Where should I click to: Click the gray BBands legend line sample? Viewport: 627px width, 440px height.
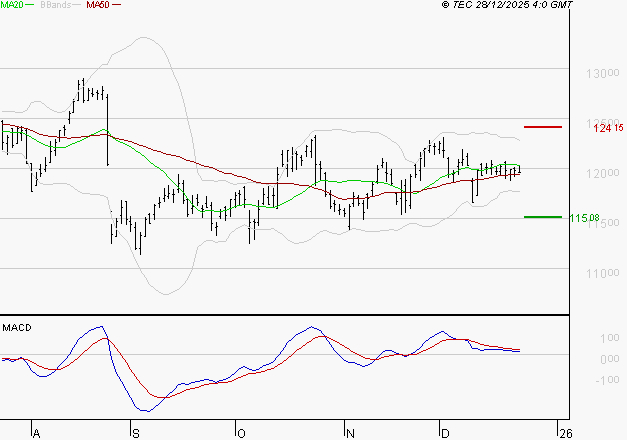(x=77, y=5)
